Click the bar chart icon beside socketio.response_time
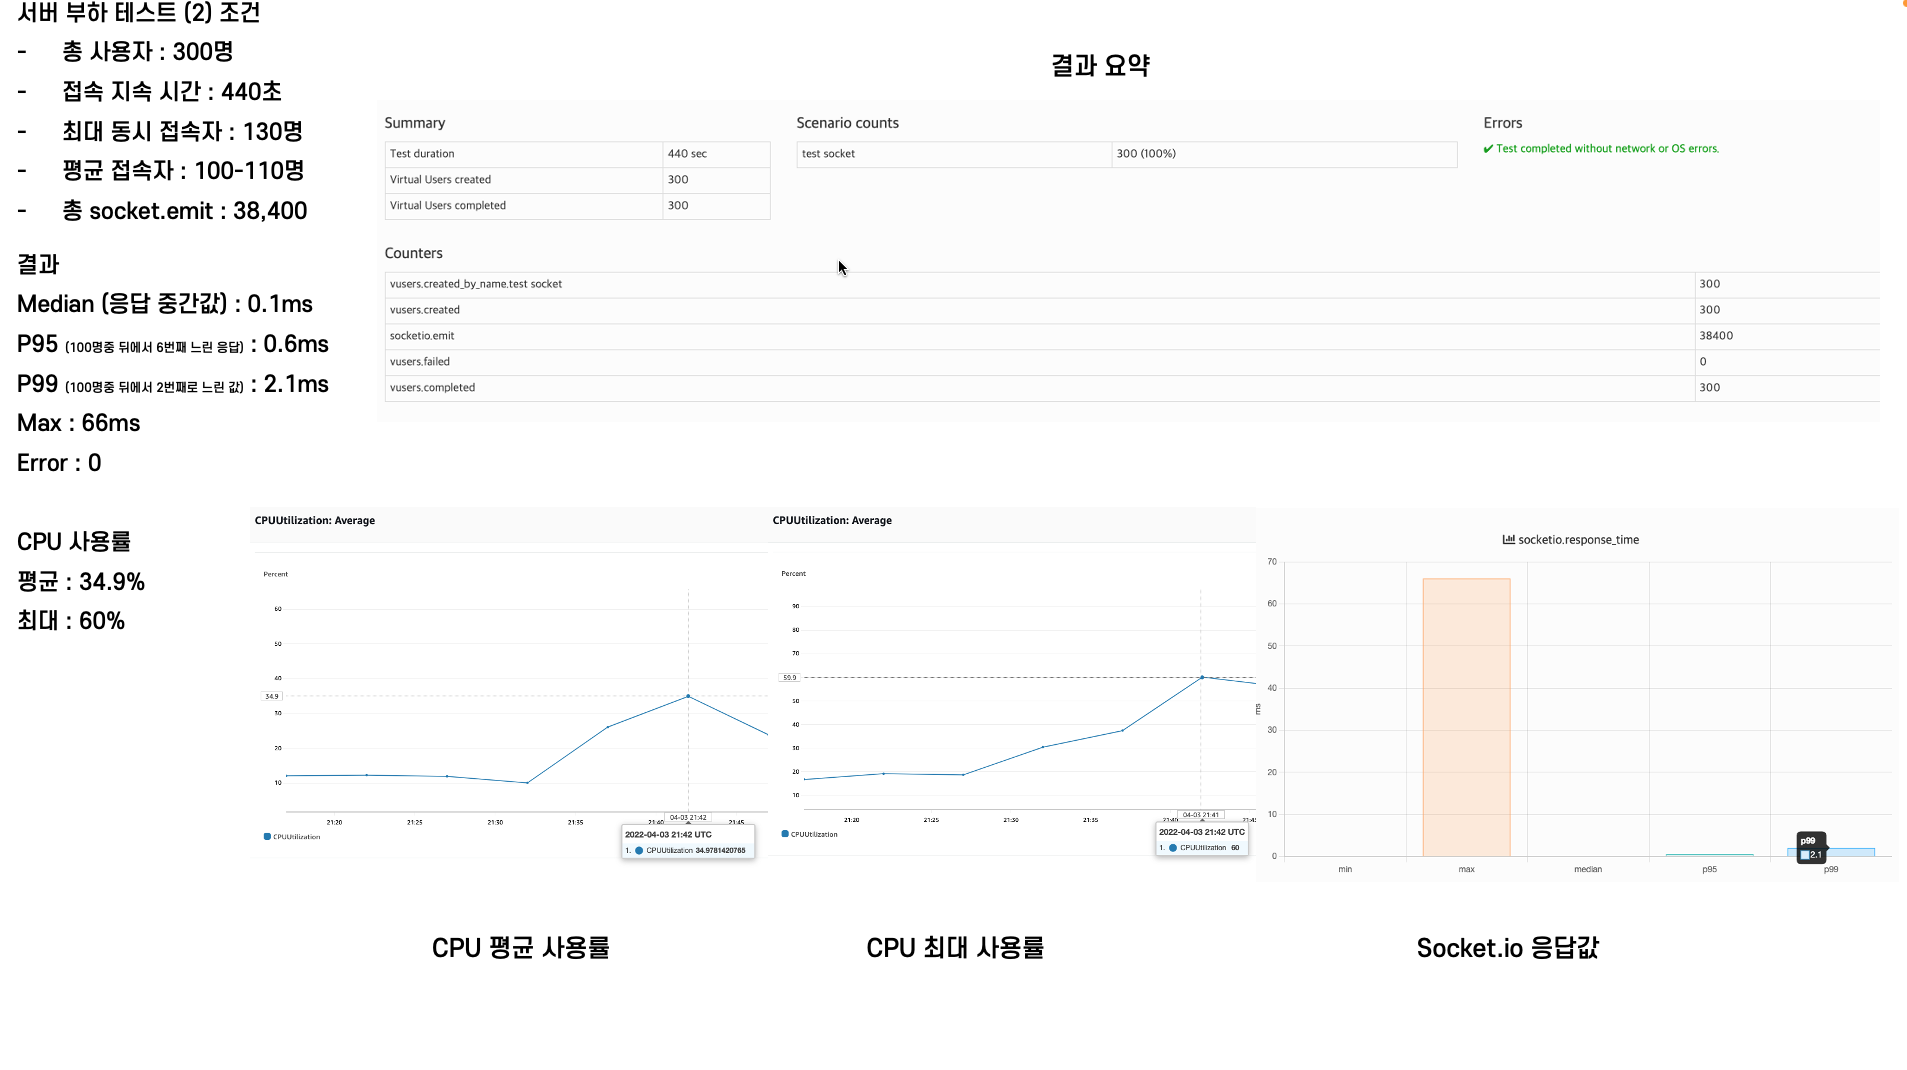Image resolution: width=1907 pixels, height=1070 pixels. coord(1508,539)
